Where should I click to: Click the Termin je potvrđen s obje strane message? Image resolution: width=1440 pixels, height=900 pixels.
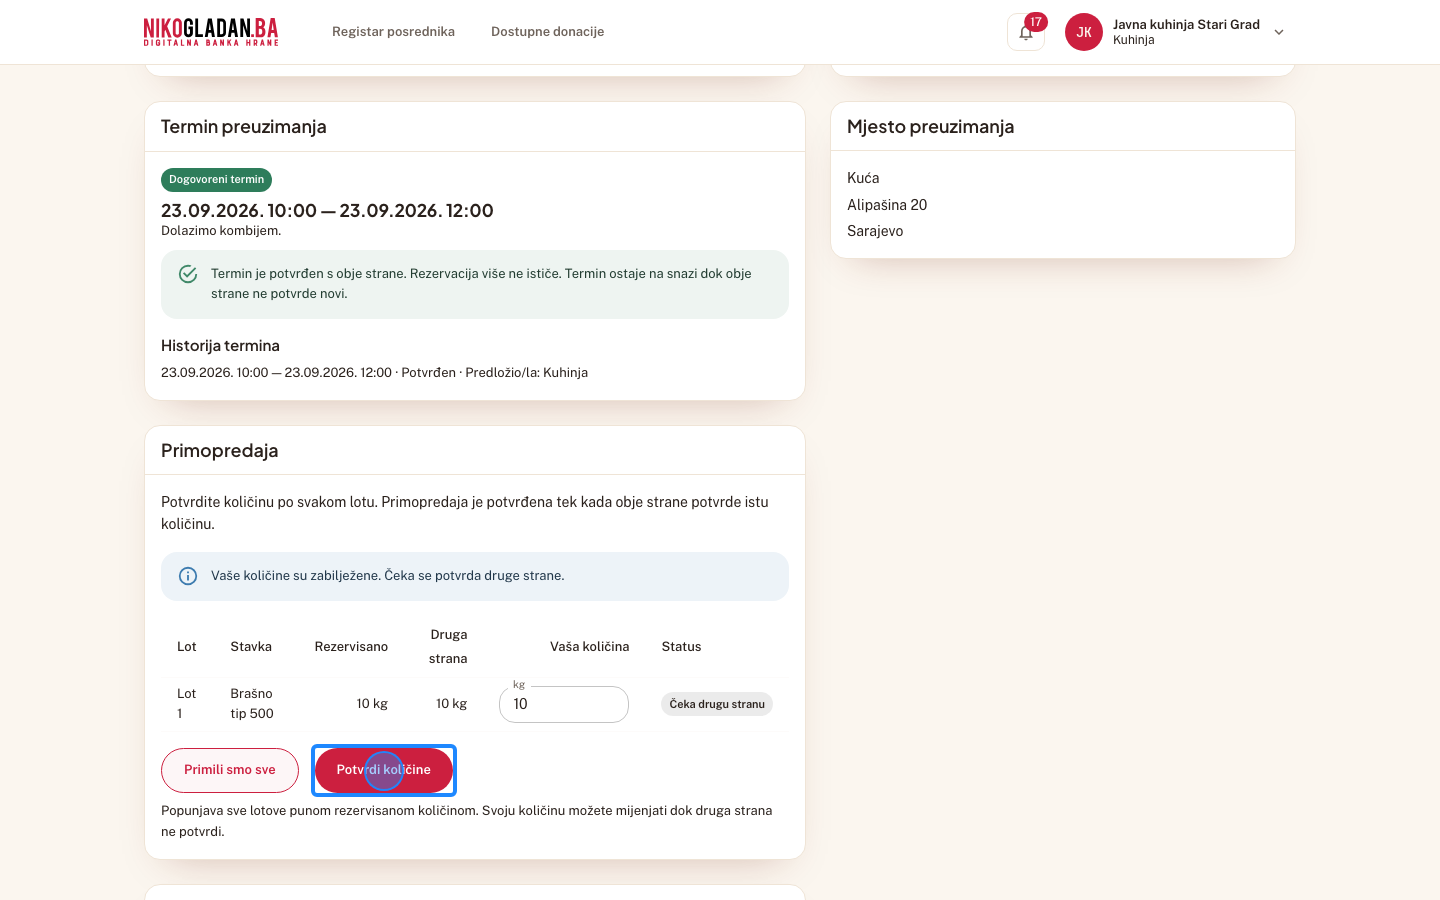tap(481, 284)
